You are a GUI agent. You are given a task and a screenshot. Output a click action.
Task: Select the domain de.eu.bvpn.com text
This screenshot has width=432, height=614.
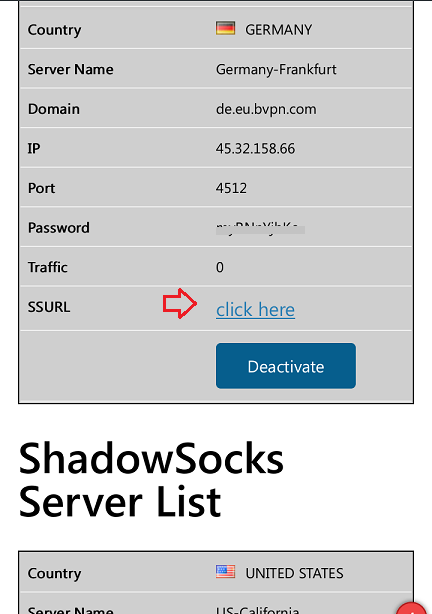point(266,109)
